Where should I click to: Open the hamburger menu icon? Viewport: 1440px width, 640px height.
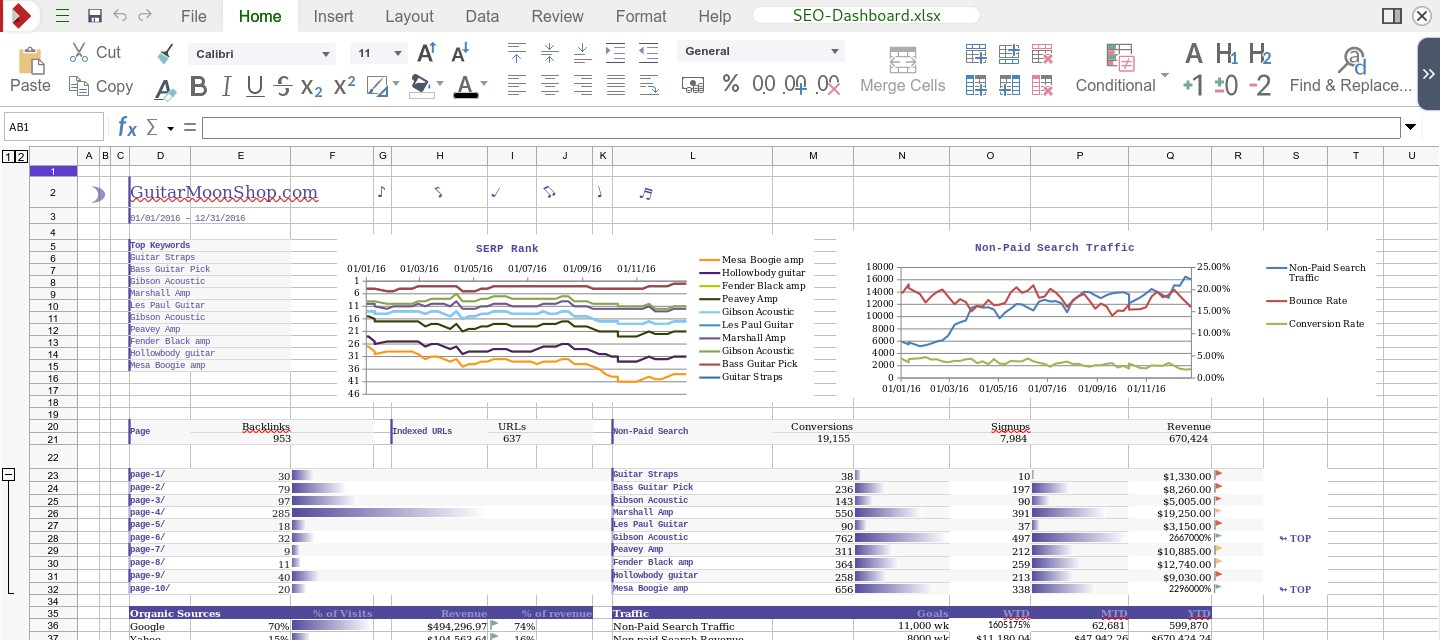click(x=62, y=16)
